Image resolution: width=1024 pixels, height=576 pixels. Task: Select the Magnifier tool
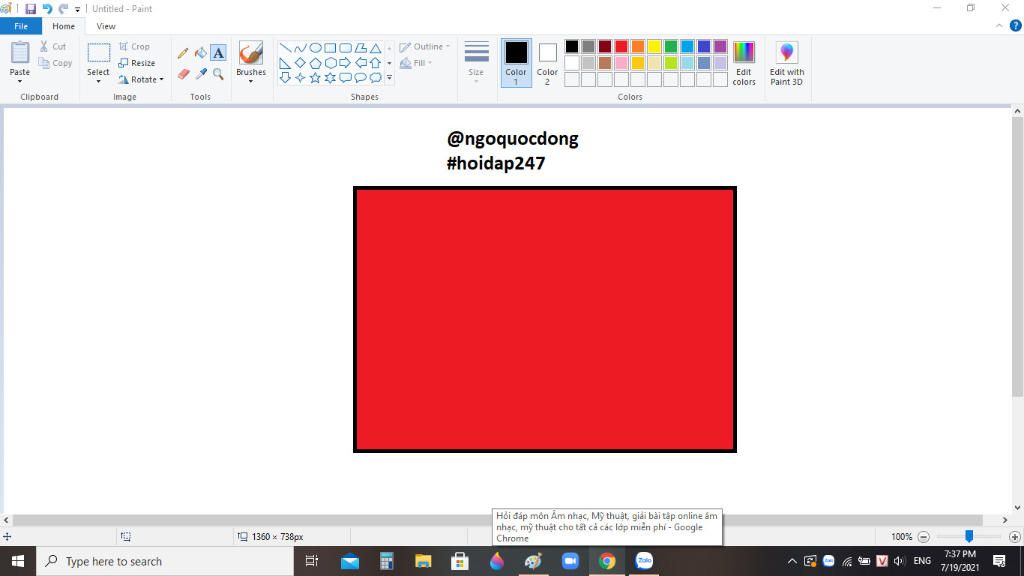pyautogui.click(x=218, y=74)
